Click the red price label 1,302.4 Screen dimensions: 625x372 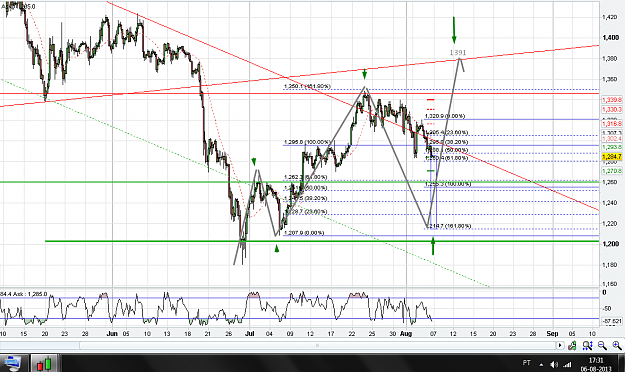(x=612, y=138)
